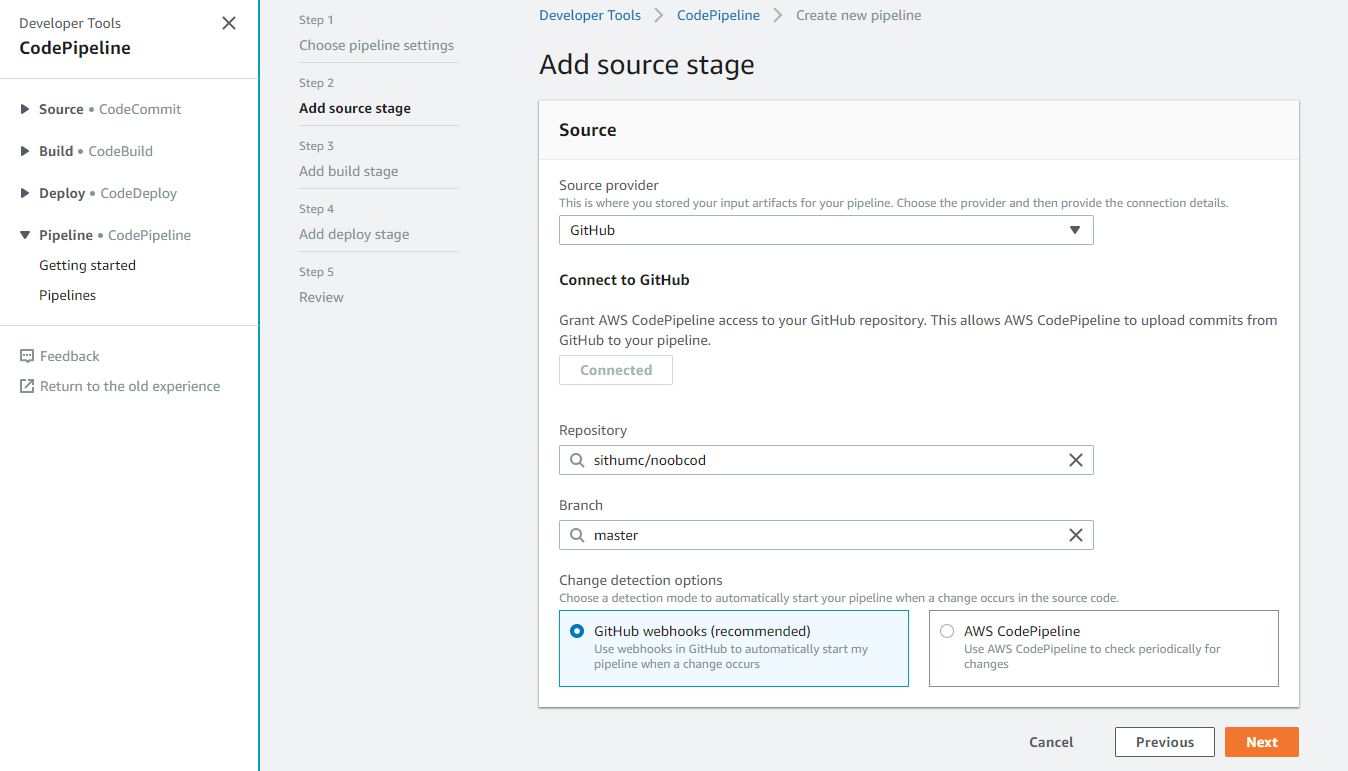Clear the Repository field with X icon
The height and width of the screenshot is (771, 1348).
(x=1076, y=460)
